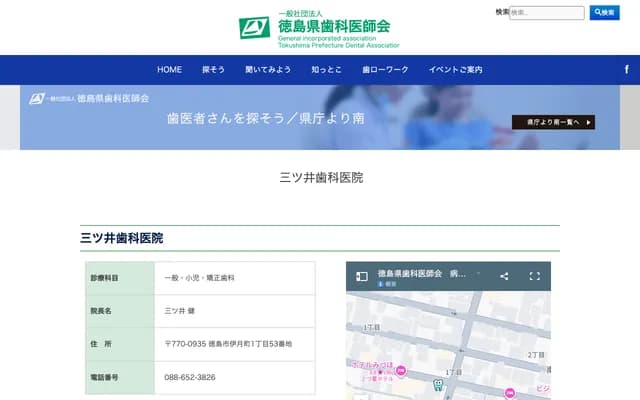Click the tooth marker on the map
This screenshot has width=640, height=400.
pyautogui.click(x=436, y=384)
